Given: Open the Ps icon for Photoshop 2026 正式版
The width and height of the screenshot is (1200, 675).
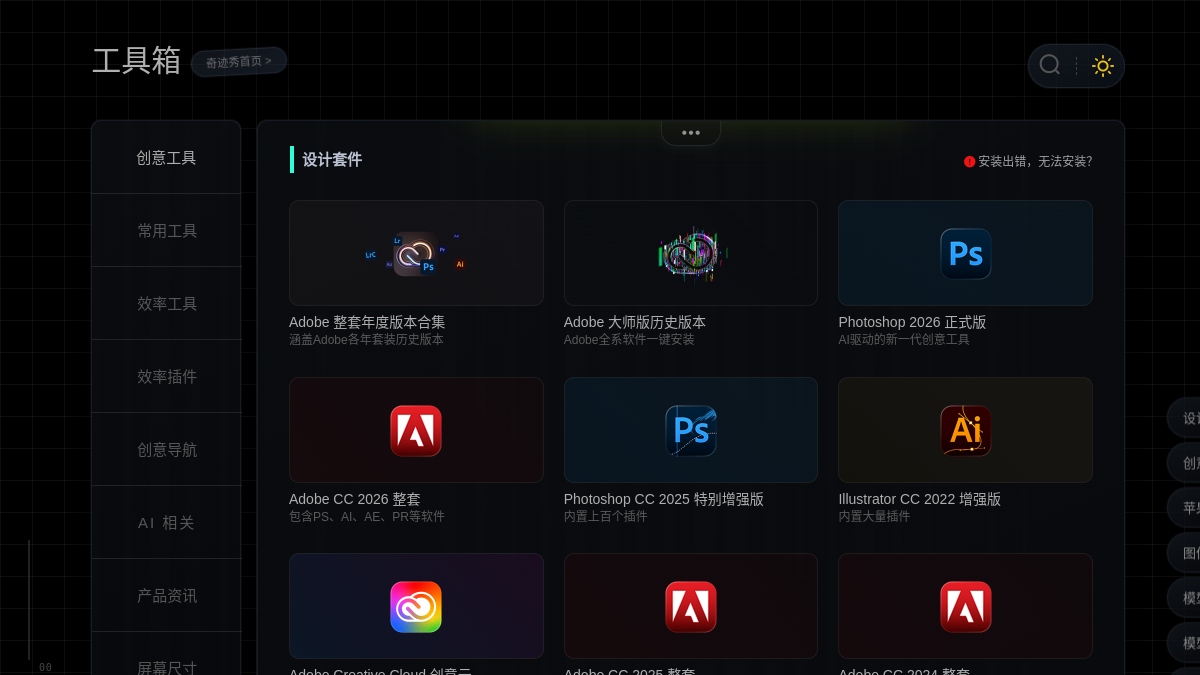Looking at the screenshot, I should 965,253.
